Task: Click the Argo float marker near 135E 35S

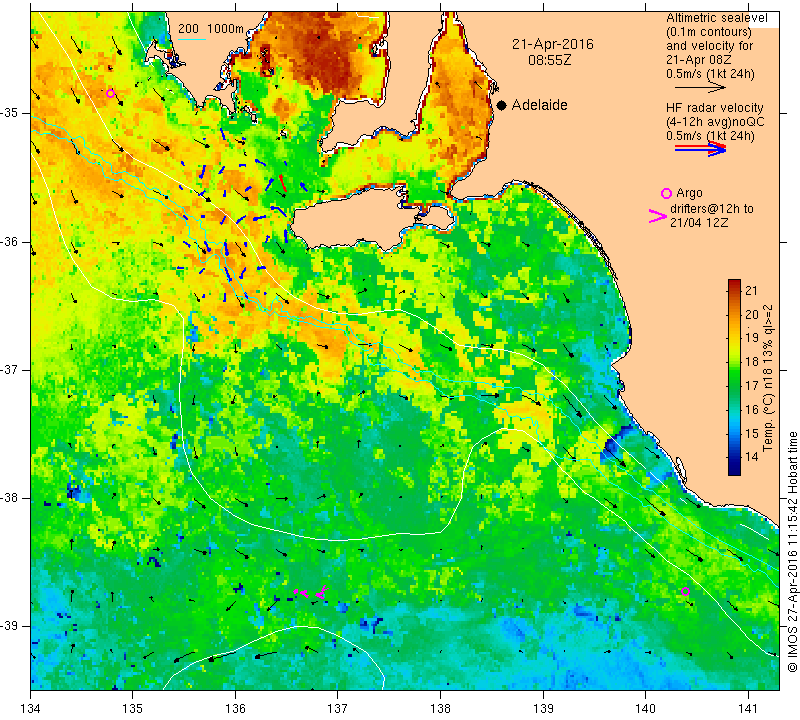Action: click(110, 93)
